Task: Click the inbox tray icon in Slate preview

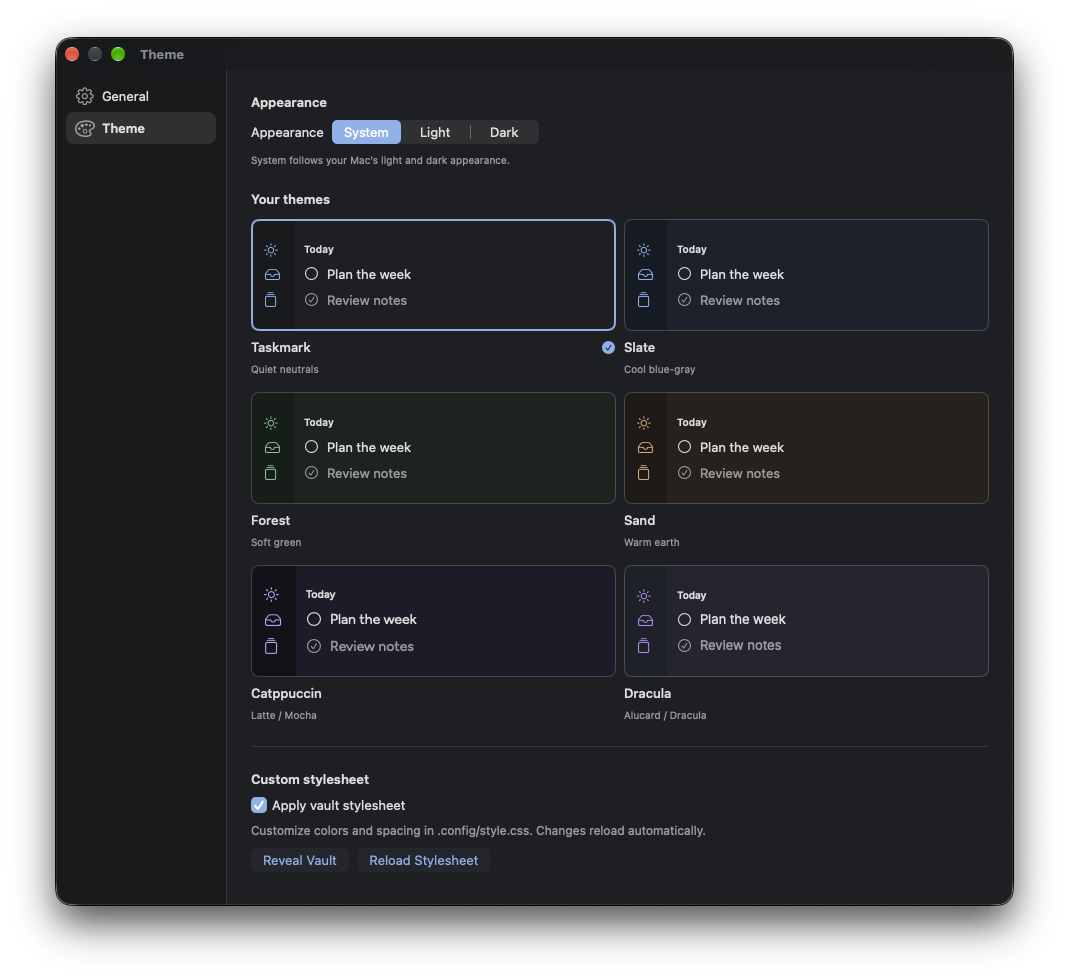Action: point(645,275)
